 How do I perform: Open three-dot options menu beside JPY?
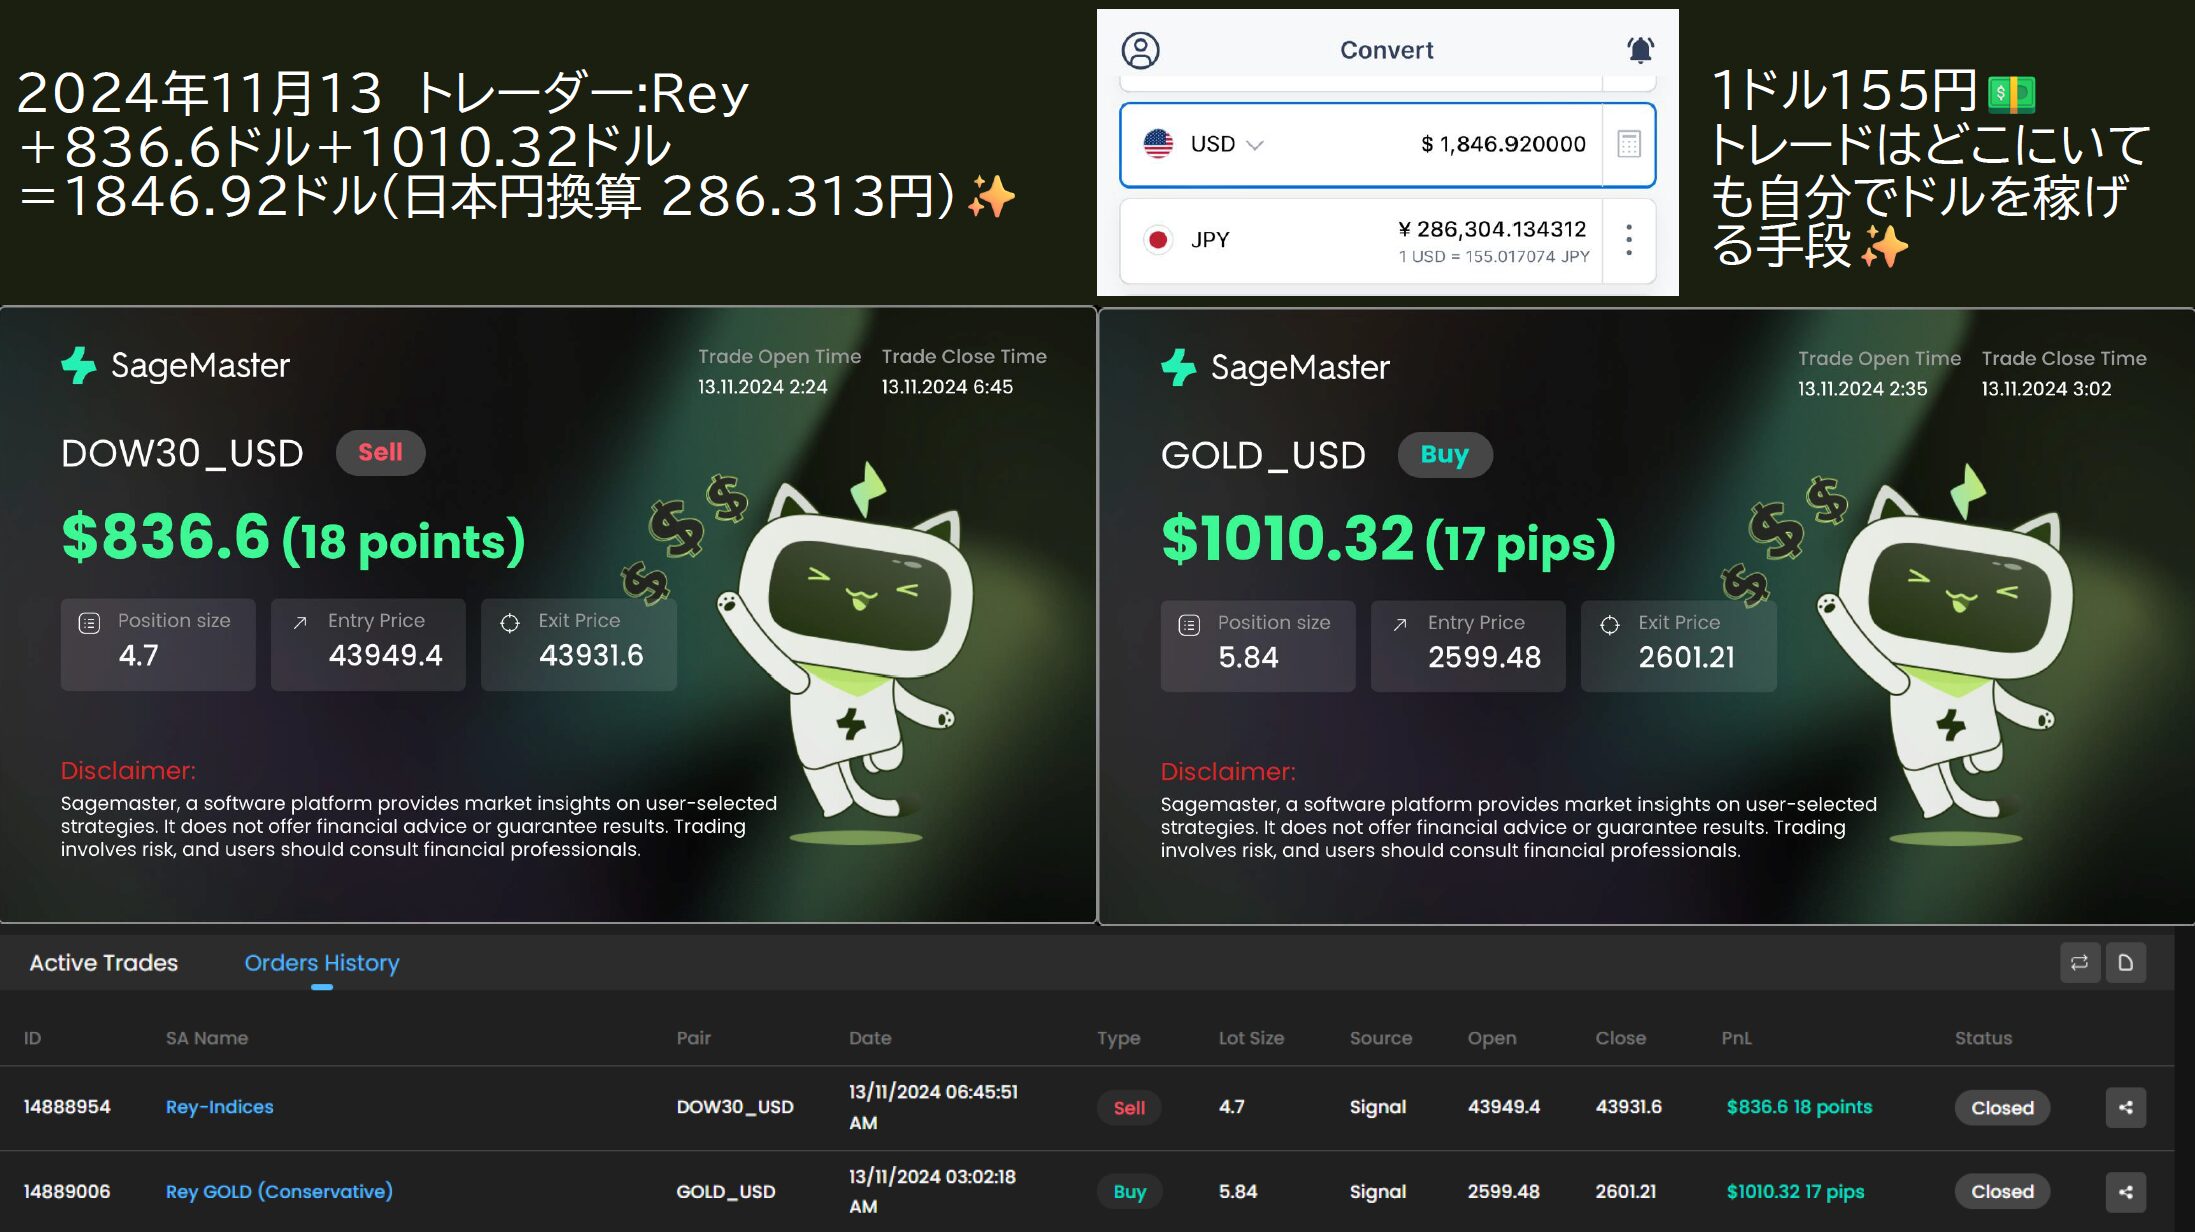[x=1629, y=240]
